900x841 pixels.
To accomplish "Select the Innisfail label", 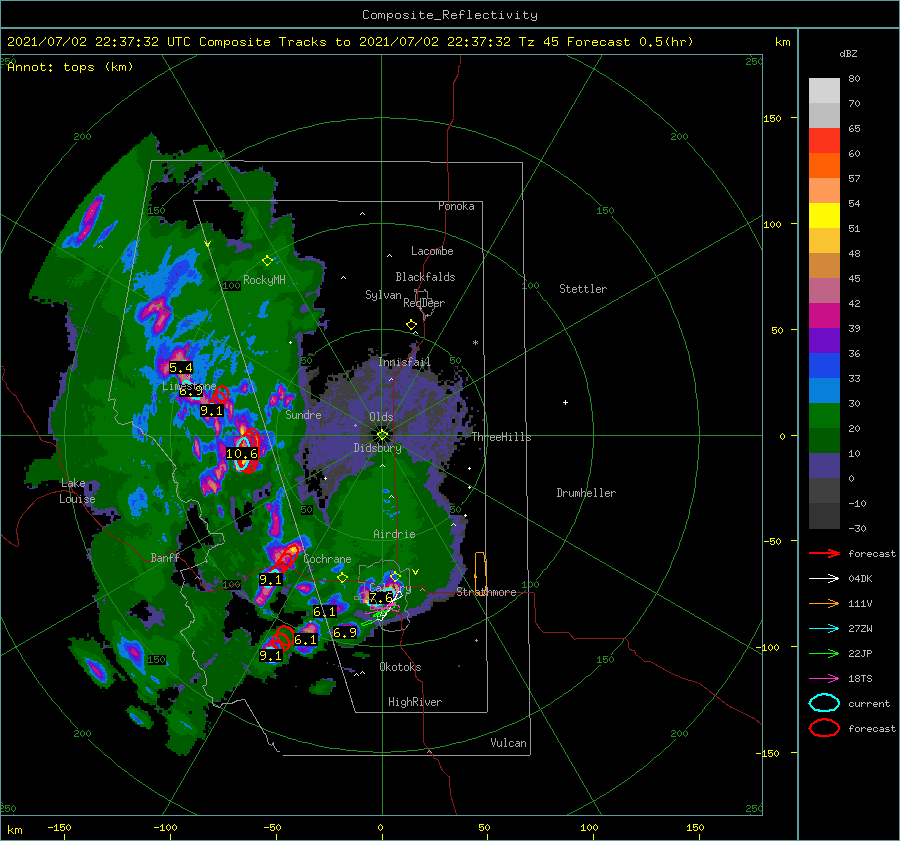I will 404,362.
